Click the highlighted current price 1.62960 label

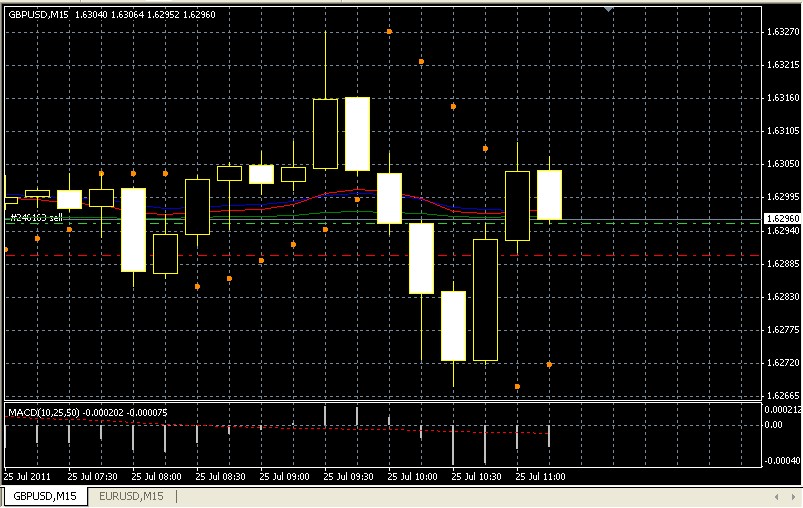click(x=781, y=219)
